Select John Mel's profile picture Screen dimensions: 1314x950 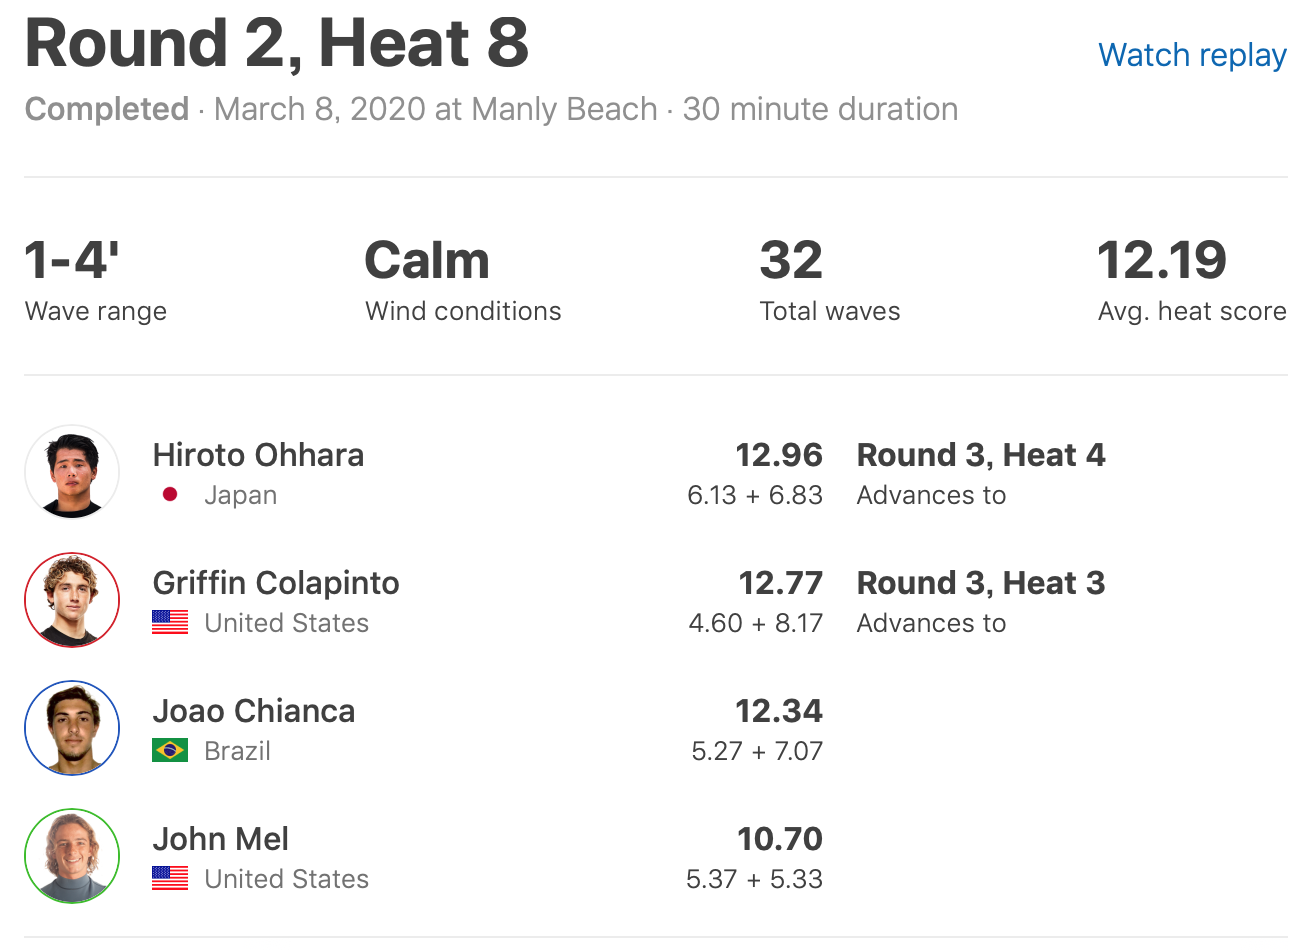tap(72, 856)
